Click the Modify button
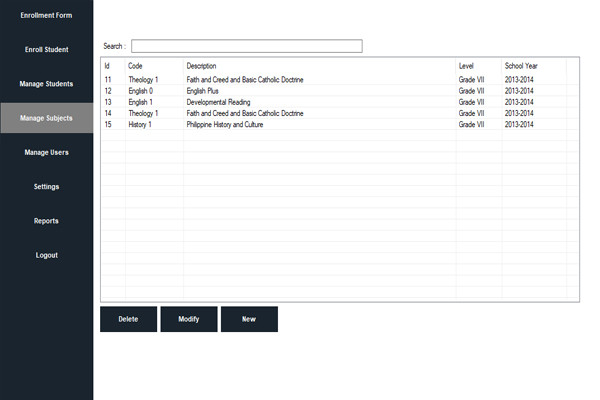Image resolution: width=600 pixels, height=400 pixels. click(189, 319)
